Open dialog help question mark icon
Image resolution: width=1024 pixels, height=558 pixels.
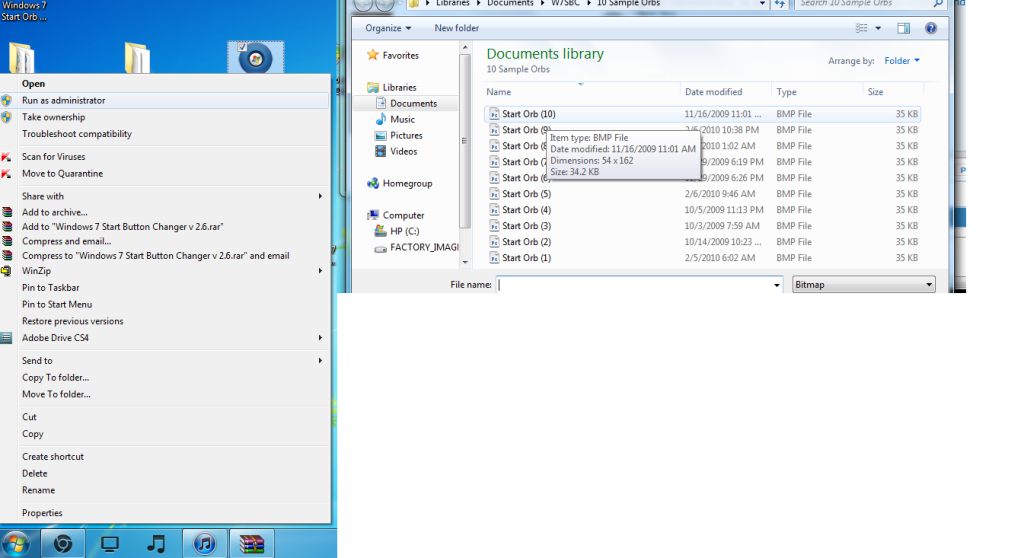click(x=931, y=28)
